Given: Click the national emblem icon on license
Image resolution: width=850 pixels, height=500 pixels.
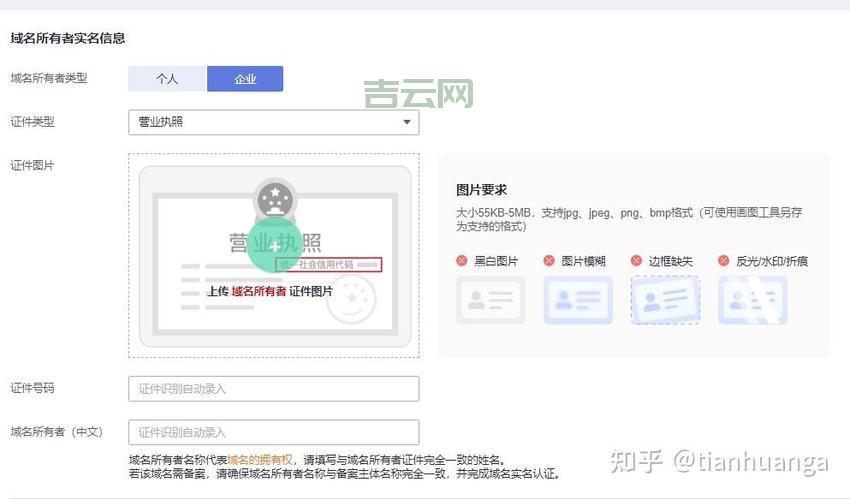Looking at the screenshot, I should 275,200.
